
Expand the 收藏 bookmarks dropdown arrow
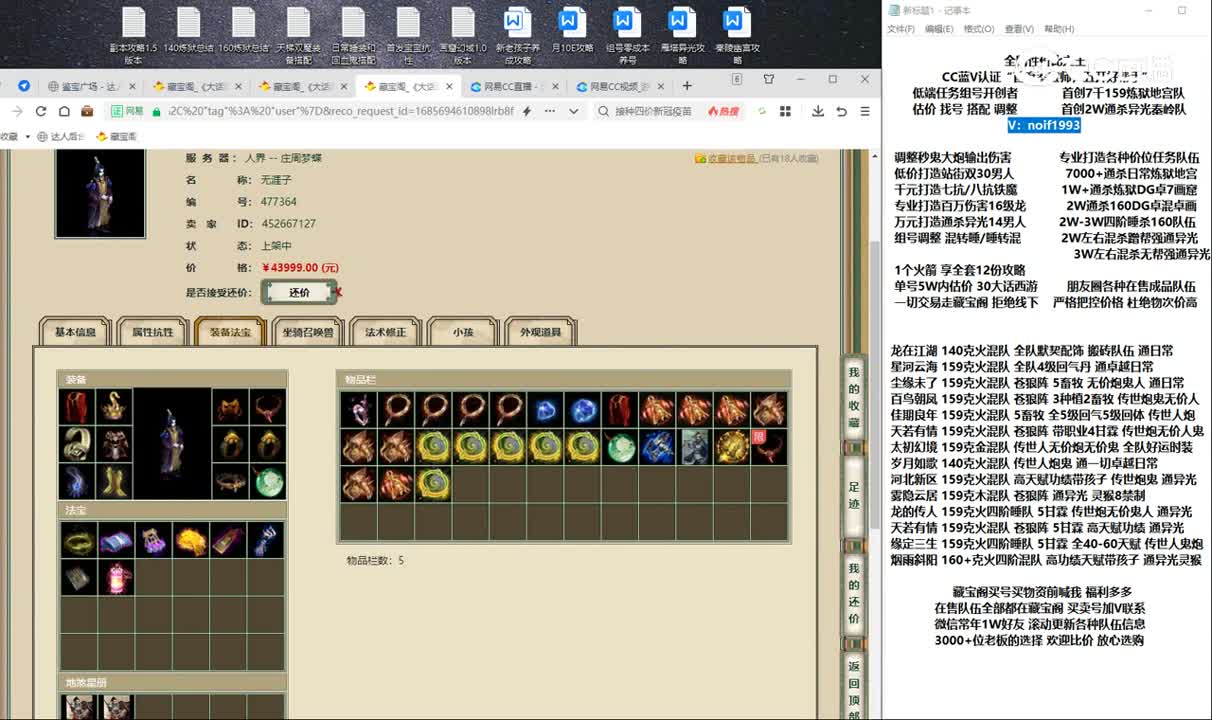pos(27,136)
